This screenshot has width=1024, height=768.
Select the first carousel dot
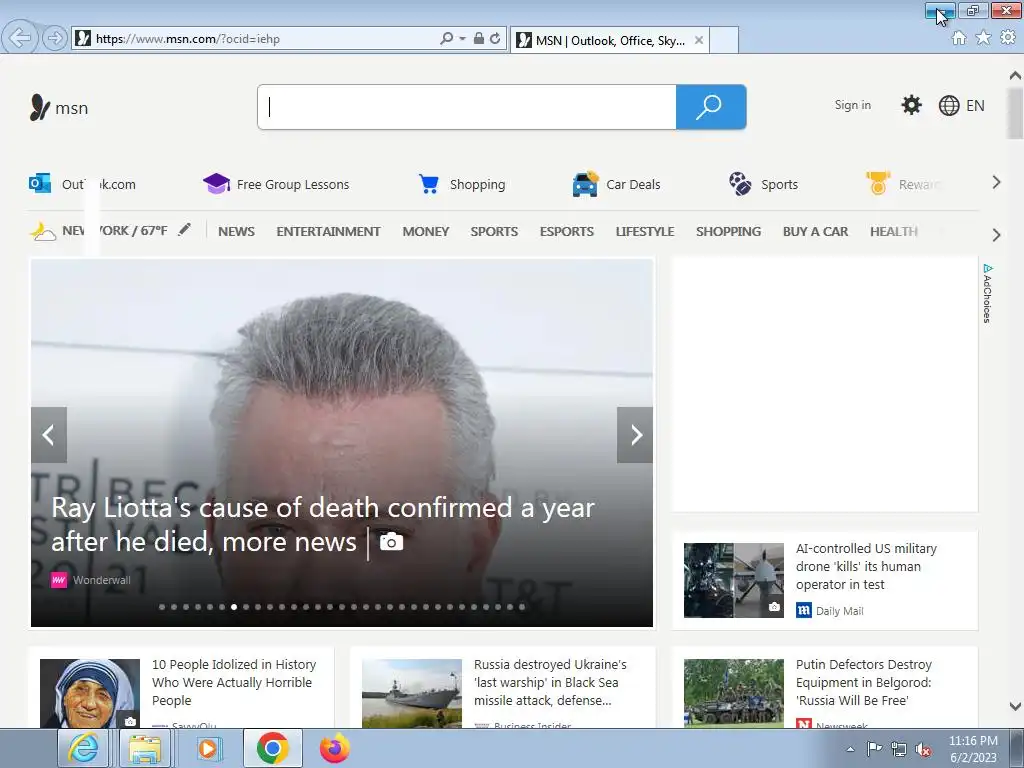point(162,607)
